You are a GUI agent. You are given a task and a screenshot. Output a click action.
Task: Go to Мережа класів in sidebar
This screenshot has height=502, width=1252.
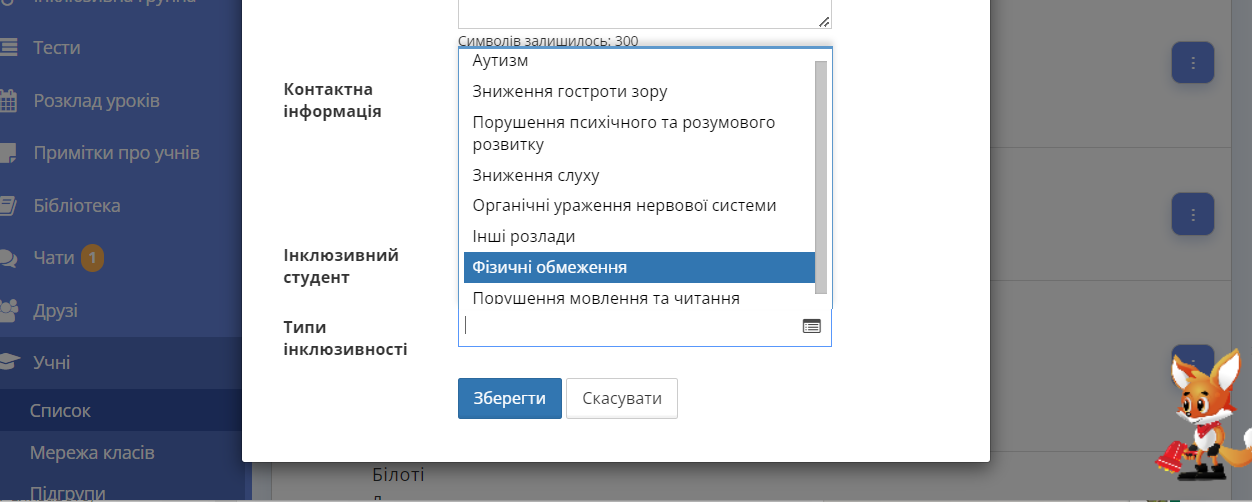tap(92, 452)
